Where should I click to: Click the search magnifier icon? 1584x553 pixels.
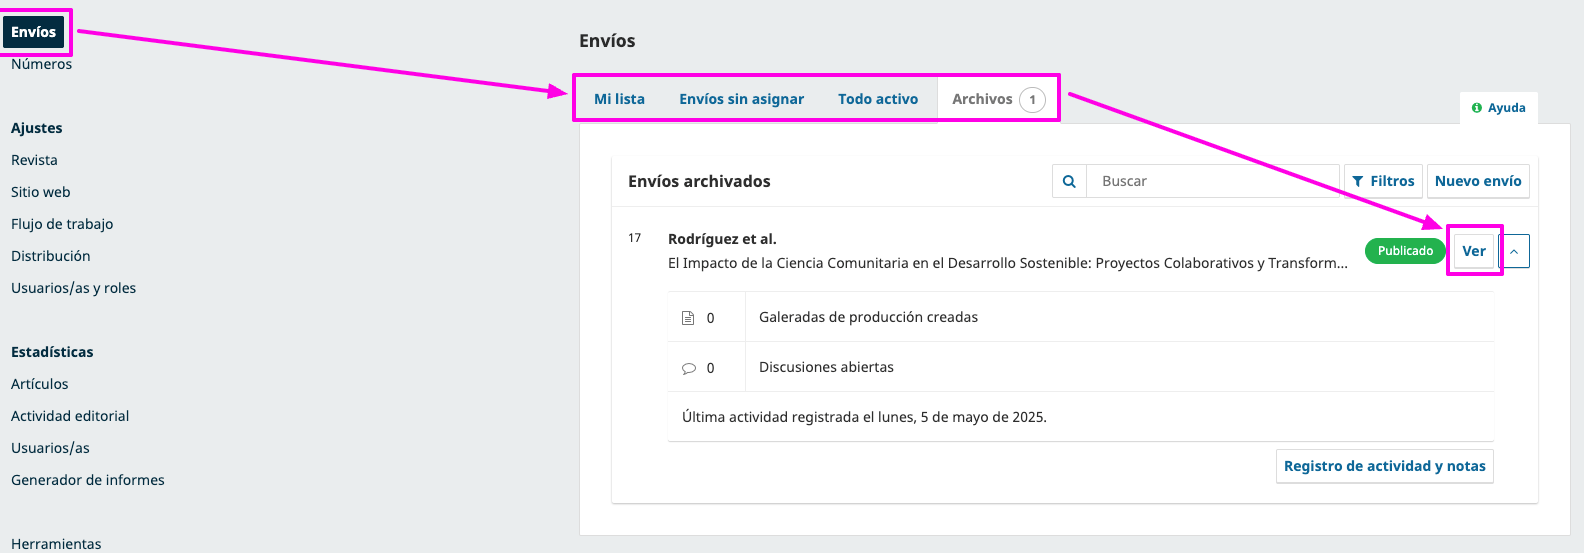click(x=1069, y=181)
